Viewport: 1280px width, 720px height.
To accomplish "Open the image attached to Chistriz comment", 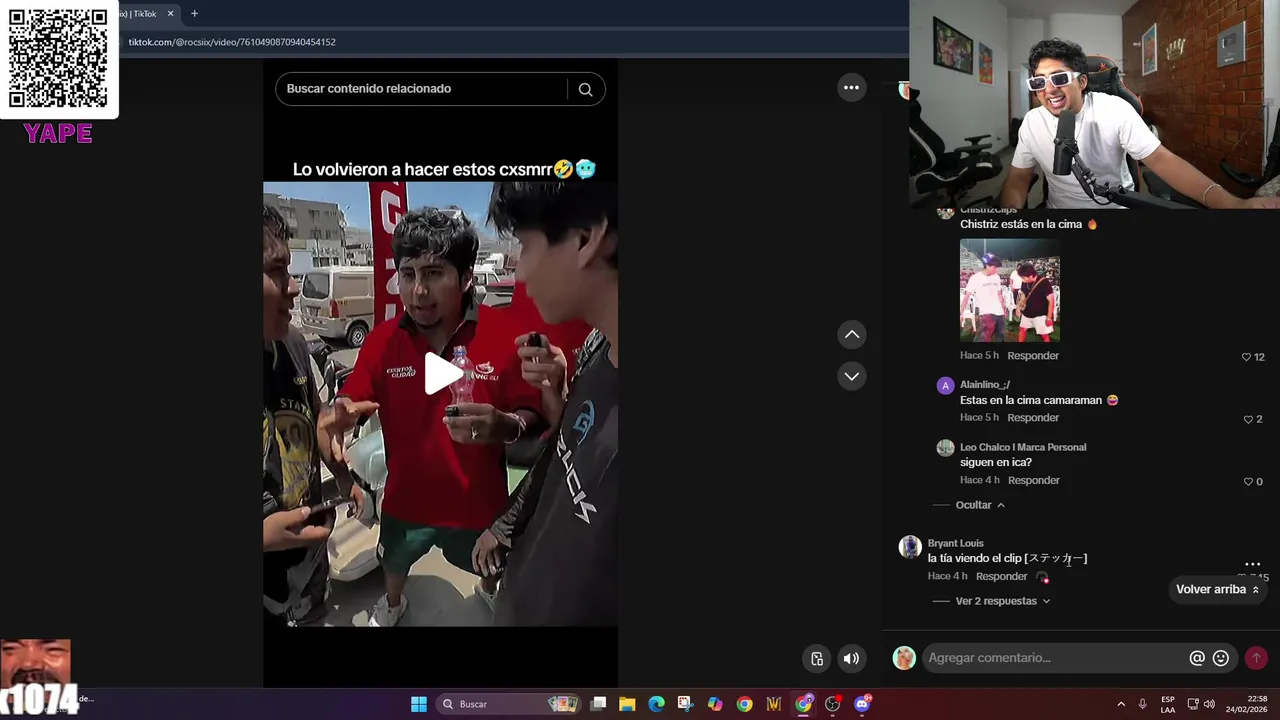I will 1009,290.
